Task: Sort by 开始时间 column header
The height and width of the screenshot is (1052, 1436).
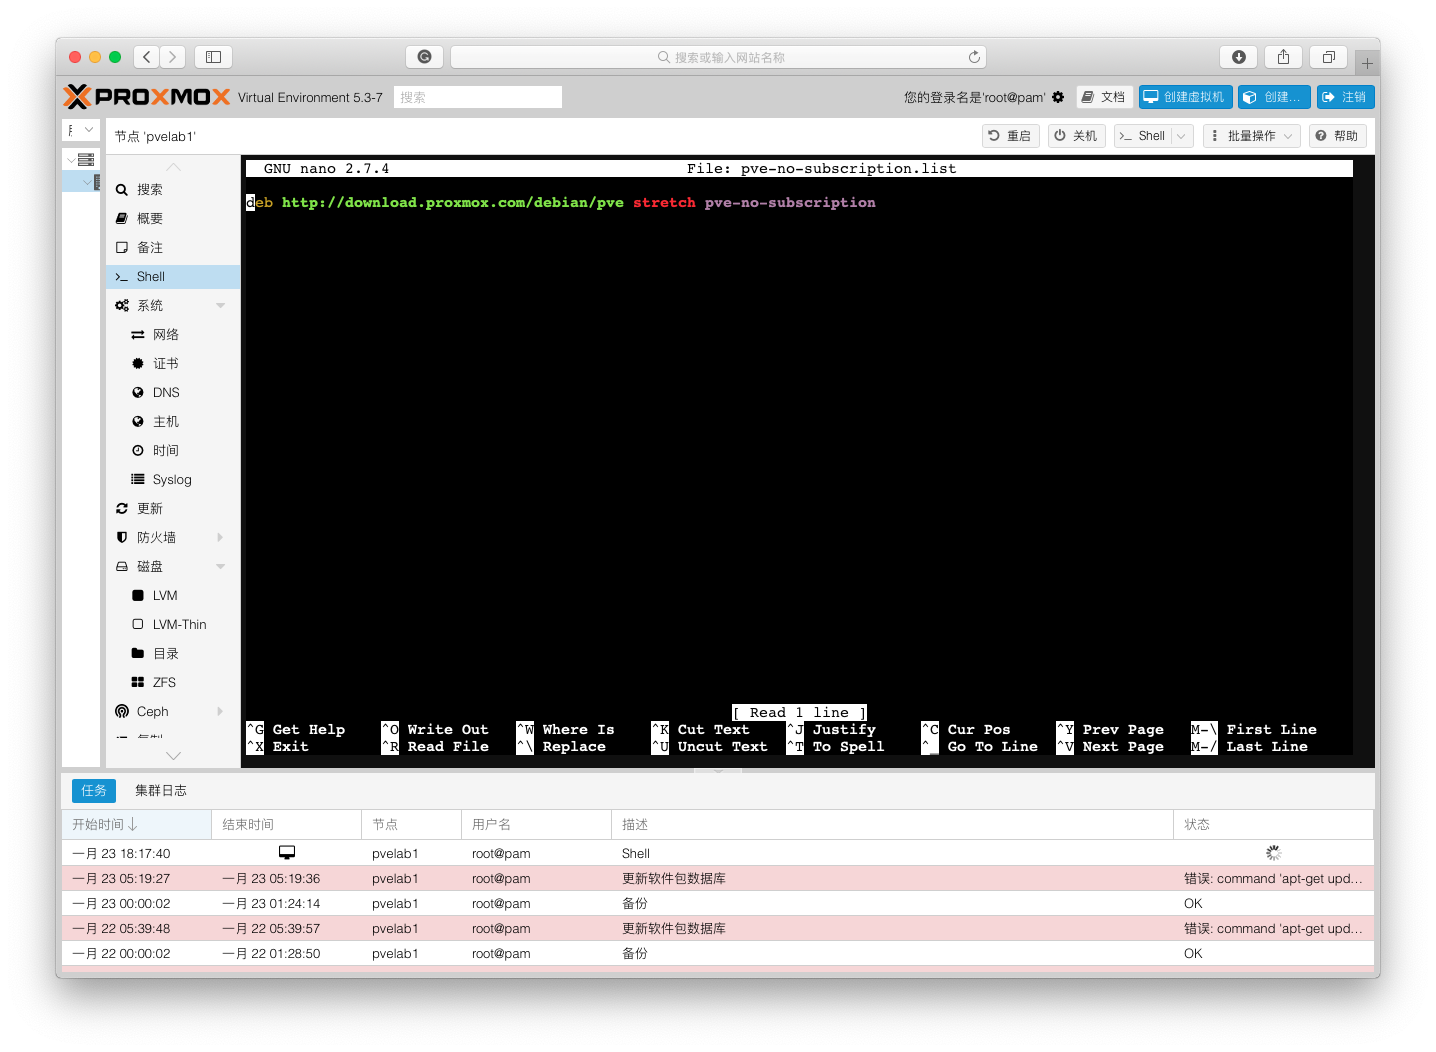Action: click(136, 825)
